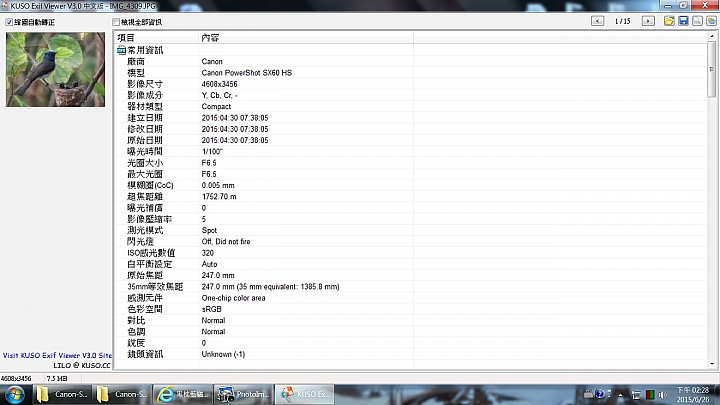Show hidden tray icons with up arrow
This screenshot has height=405, width=720.
[x=620, y=395]
